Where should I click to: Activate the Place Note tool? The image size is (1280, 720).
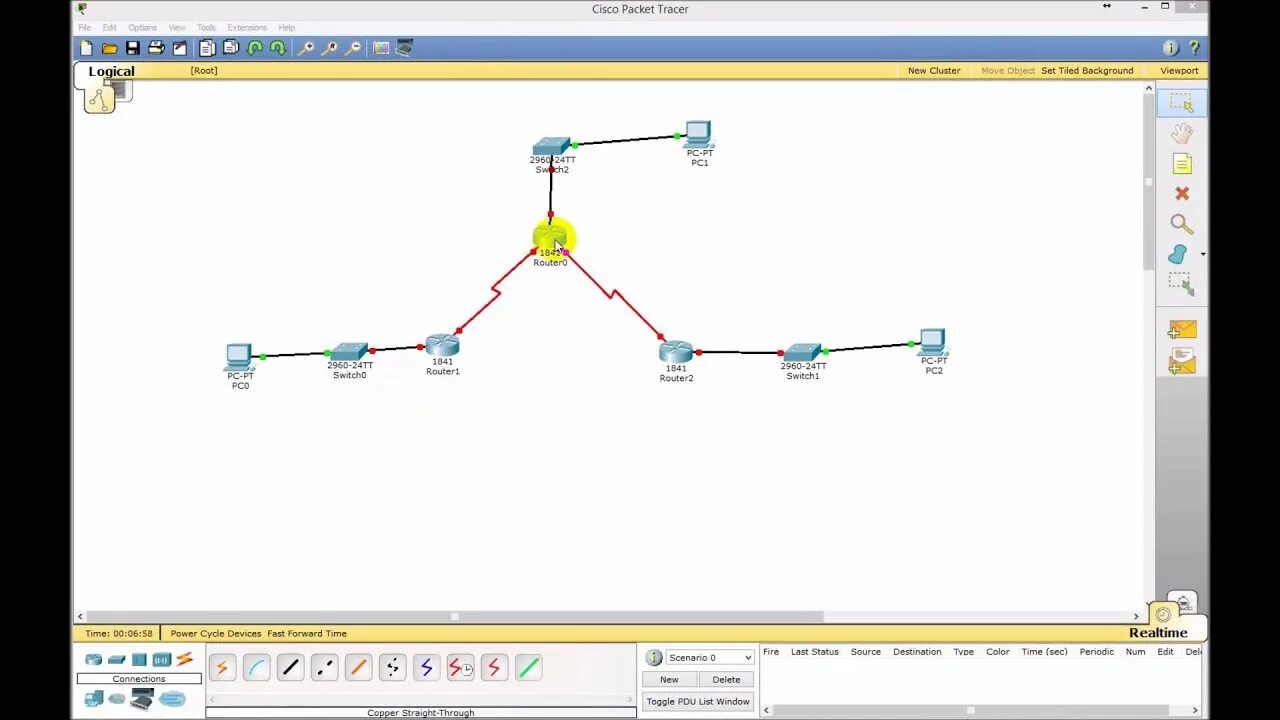point(1182,164)
